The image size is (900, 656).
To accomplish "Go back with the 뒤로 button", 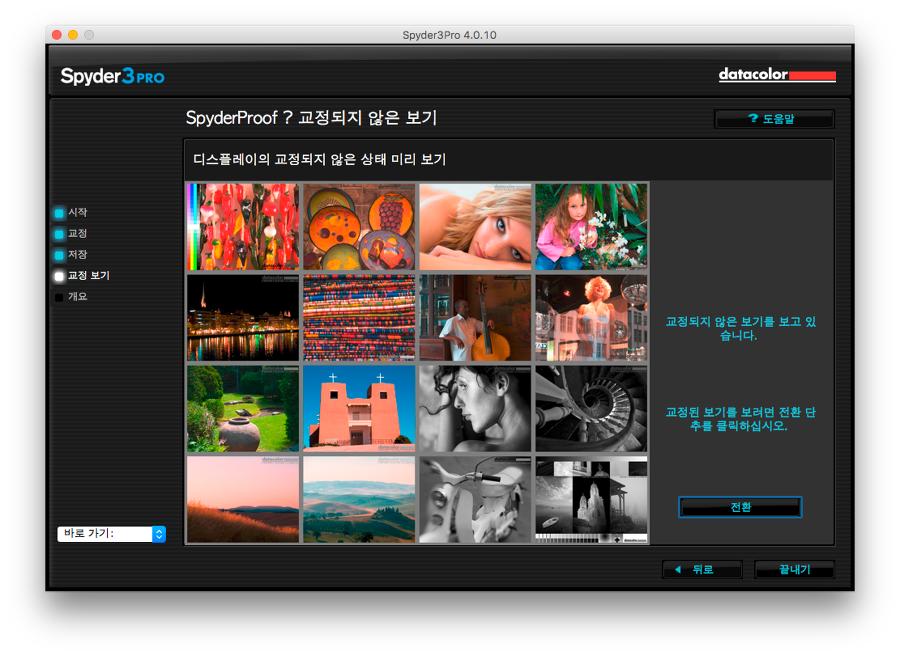I will click(701, 570).
